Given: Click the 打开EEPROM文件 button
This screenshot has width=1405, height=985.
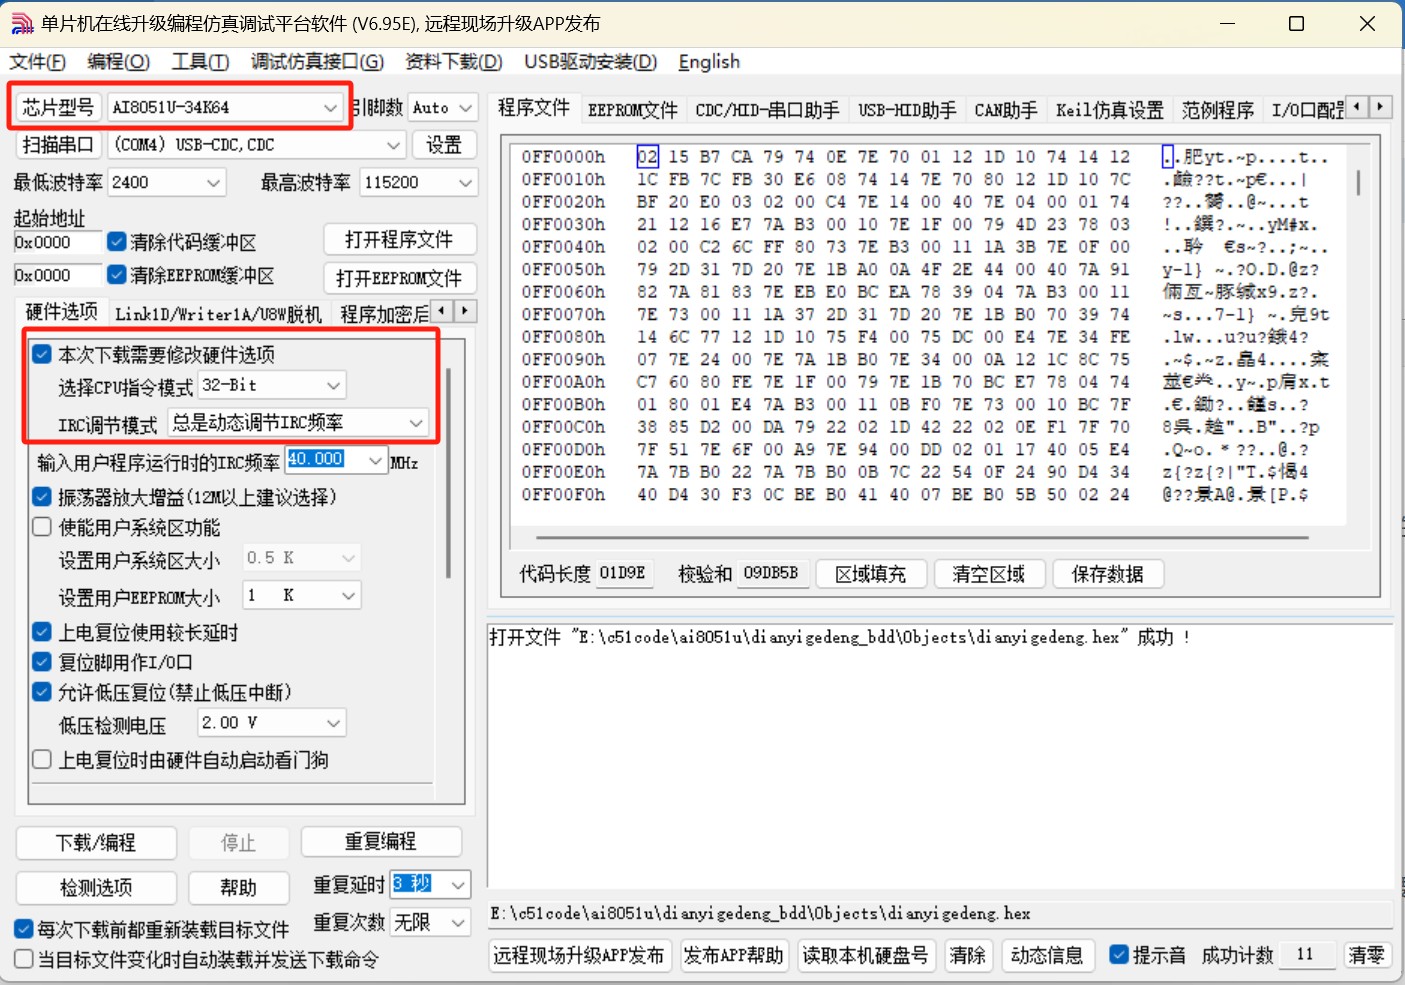Looking at the screenshot, I should tap(399, 278).
